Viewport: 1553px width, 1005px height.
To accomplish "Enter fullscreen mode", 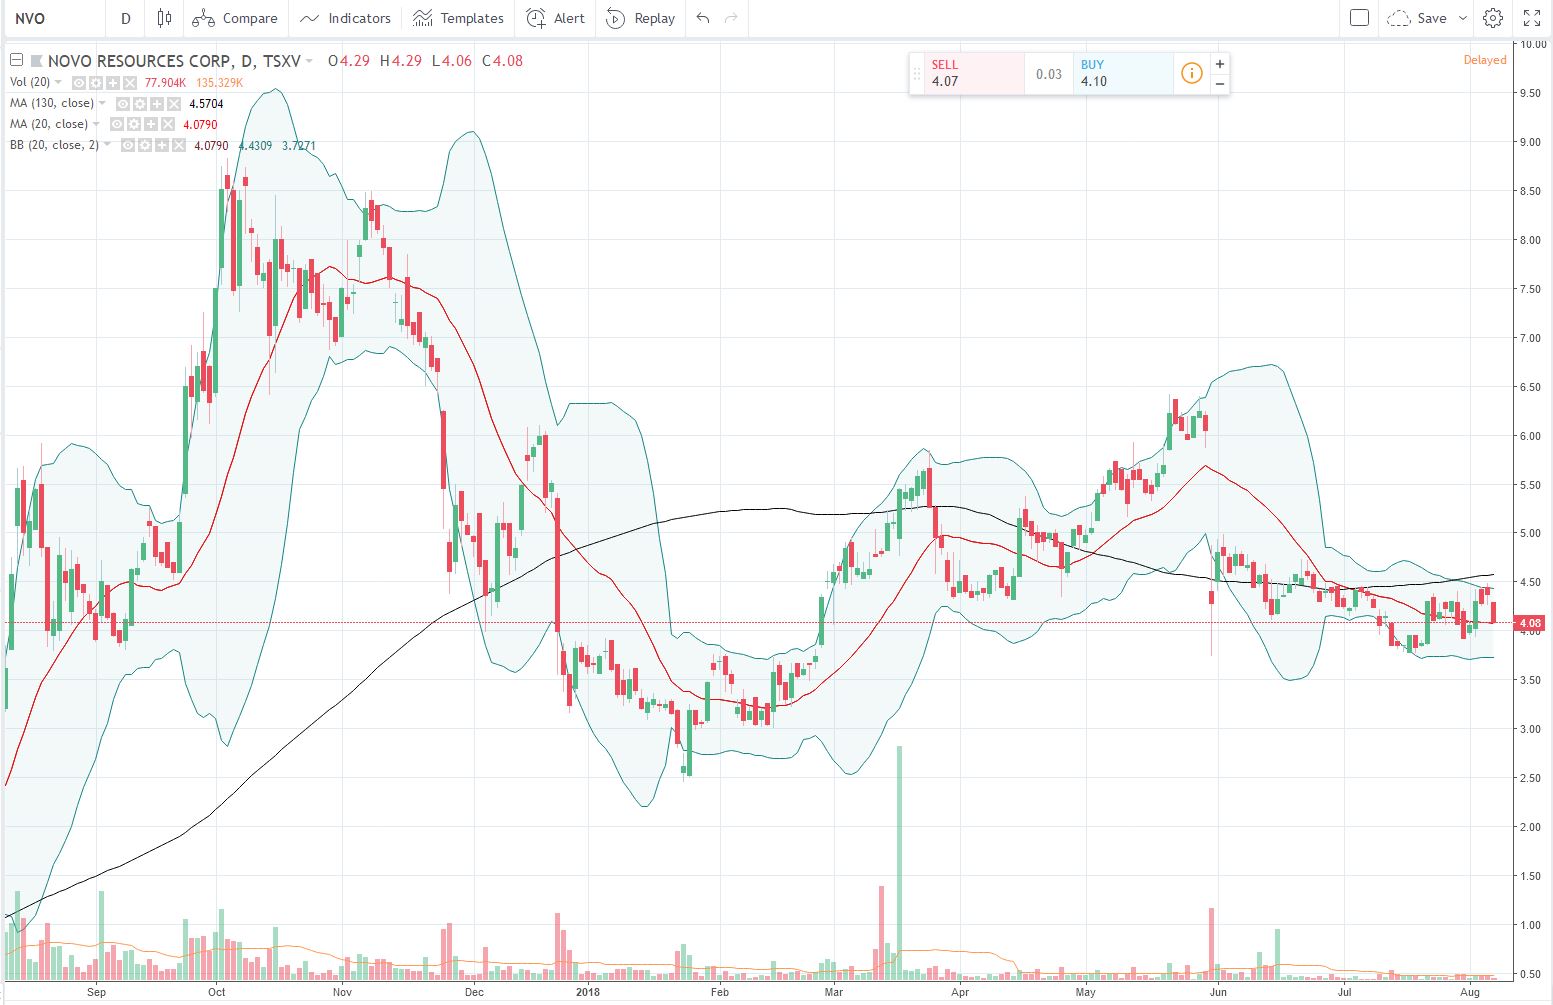I will point(1532,18).
